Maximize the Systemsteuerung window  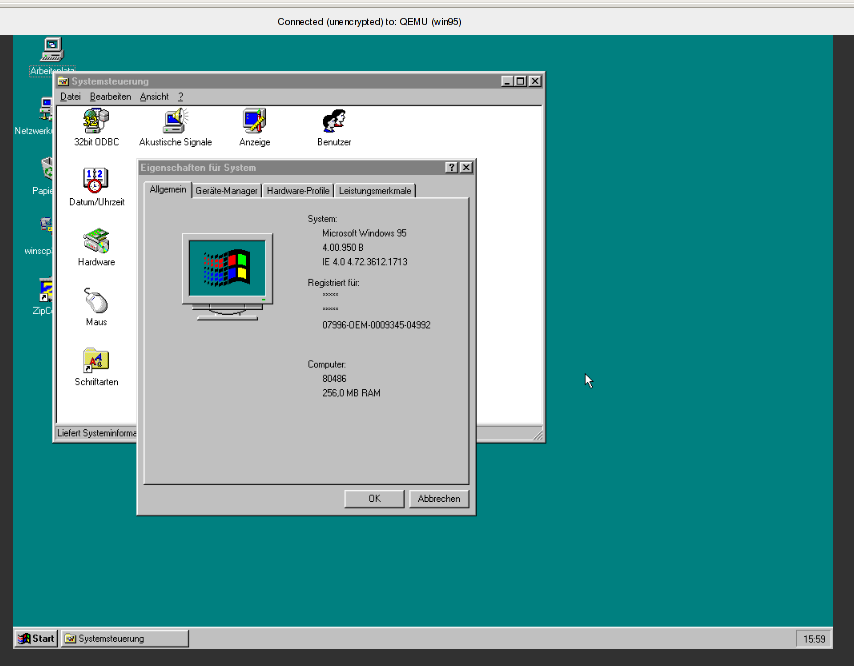(x=520, y=82)
